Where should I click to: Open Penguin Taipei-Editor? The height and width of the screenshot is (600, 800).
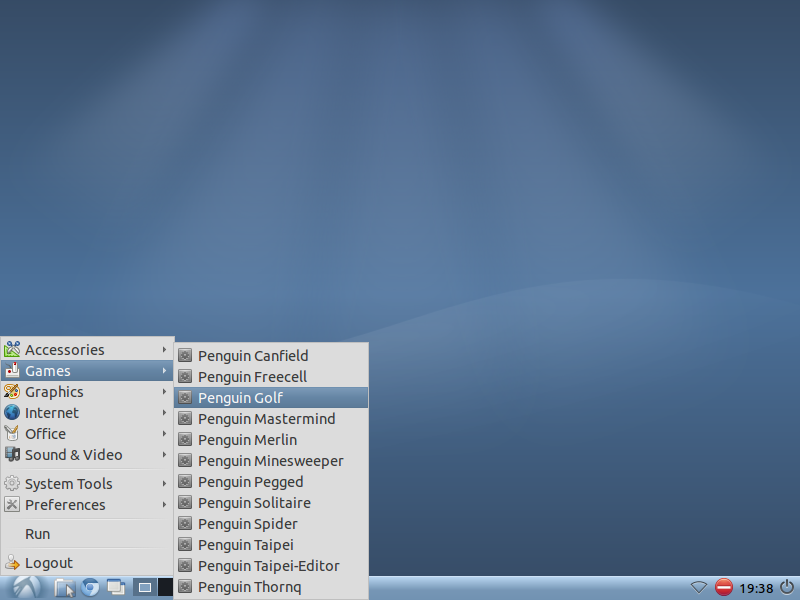pyautogui.click(x=271, y=566)
